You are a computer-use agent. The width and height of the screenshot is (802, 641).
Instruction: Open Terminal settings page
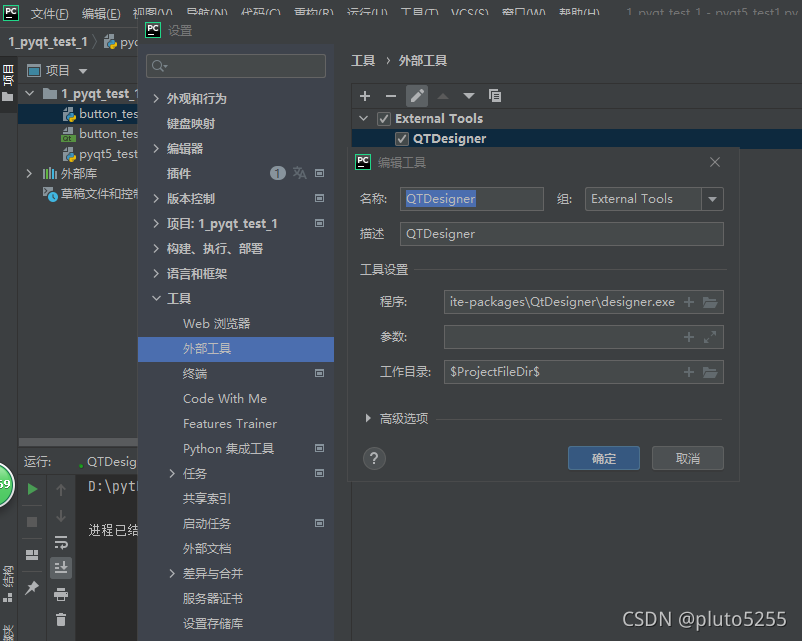point(195,373)
